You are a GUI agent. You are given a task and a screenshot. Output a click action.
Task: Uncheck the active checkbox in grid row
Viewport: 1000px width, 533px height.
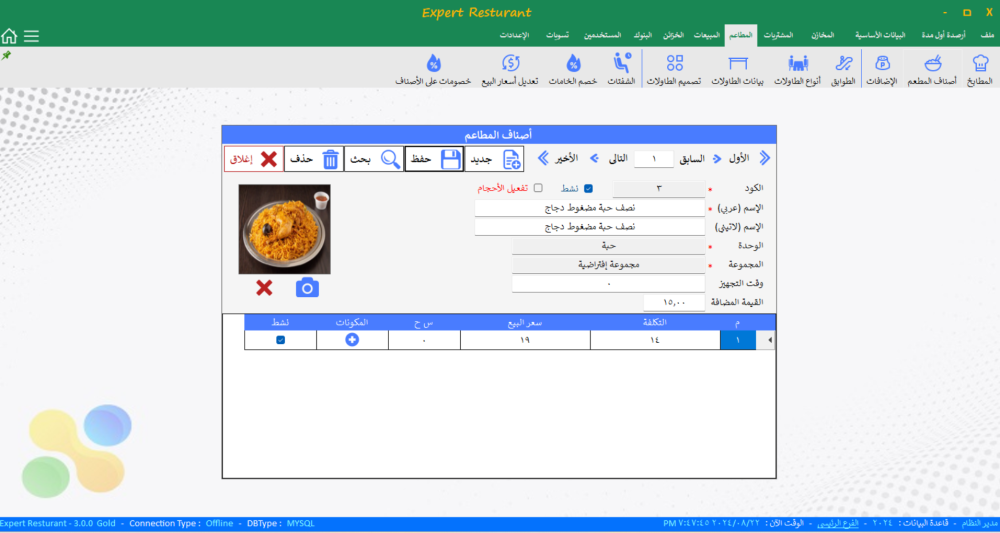(x=280, y=340)
